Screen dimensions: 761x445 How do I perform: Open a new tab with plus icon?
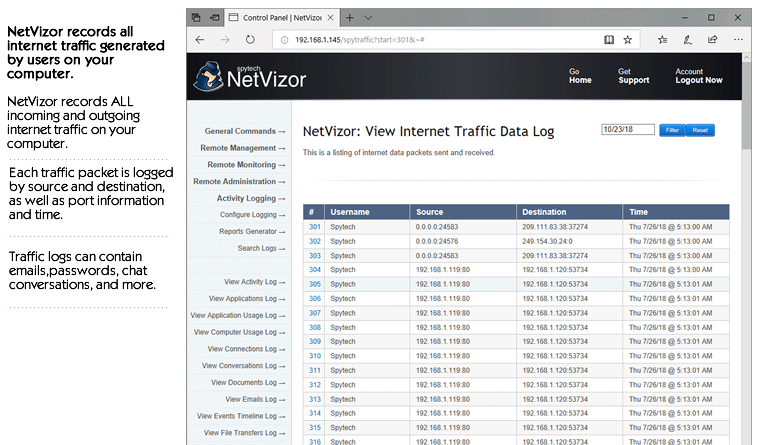click(349, 18)
